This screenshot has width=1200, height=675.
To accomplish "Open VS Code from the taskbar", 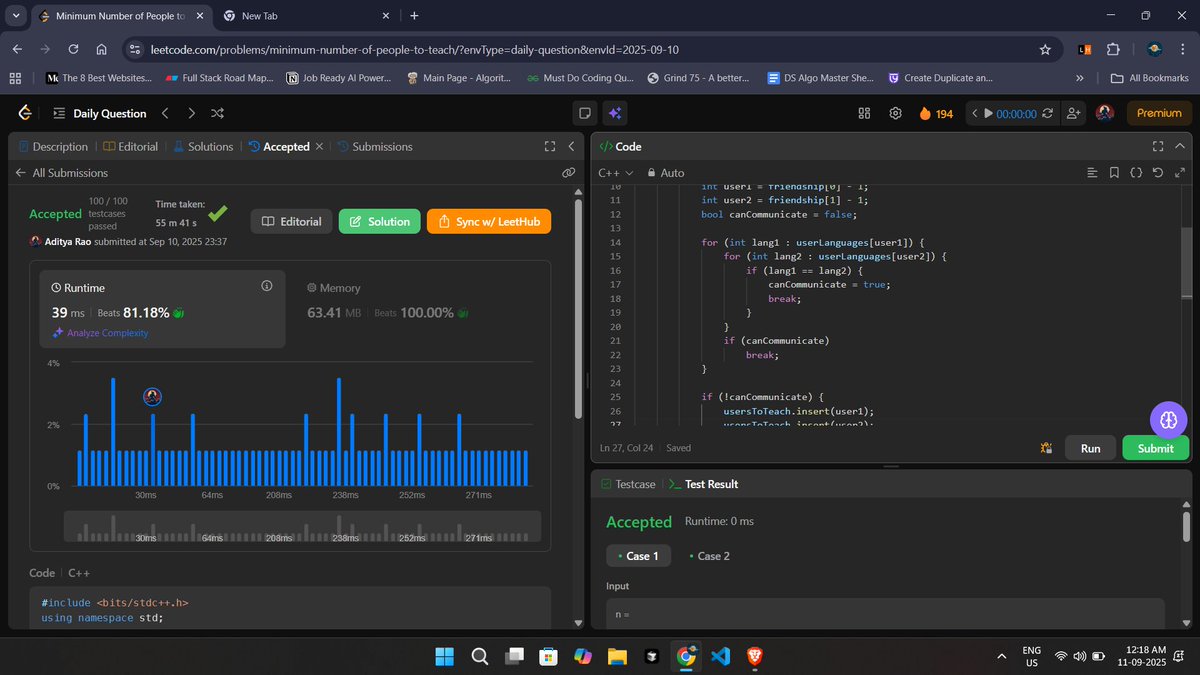I will coord(719,656).
